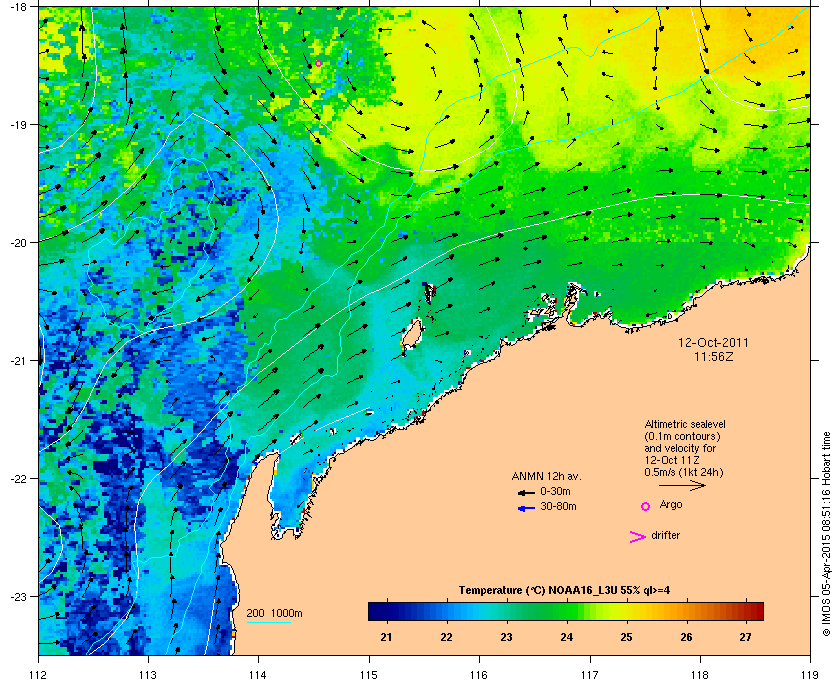Click the 'Temperature (°C) NOAA16_L3U 55% ql>=4' title
Image resolution: width=840 pixels, height=680 pixels.
click(x=564, y=591)
